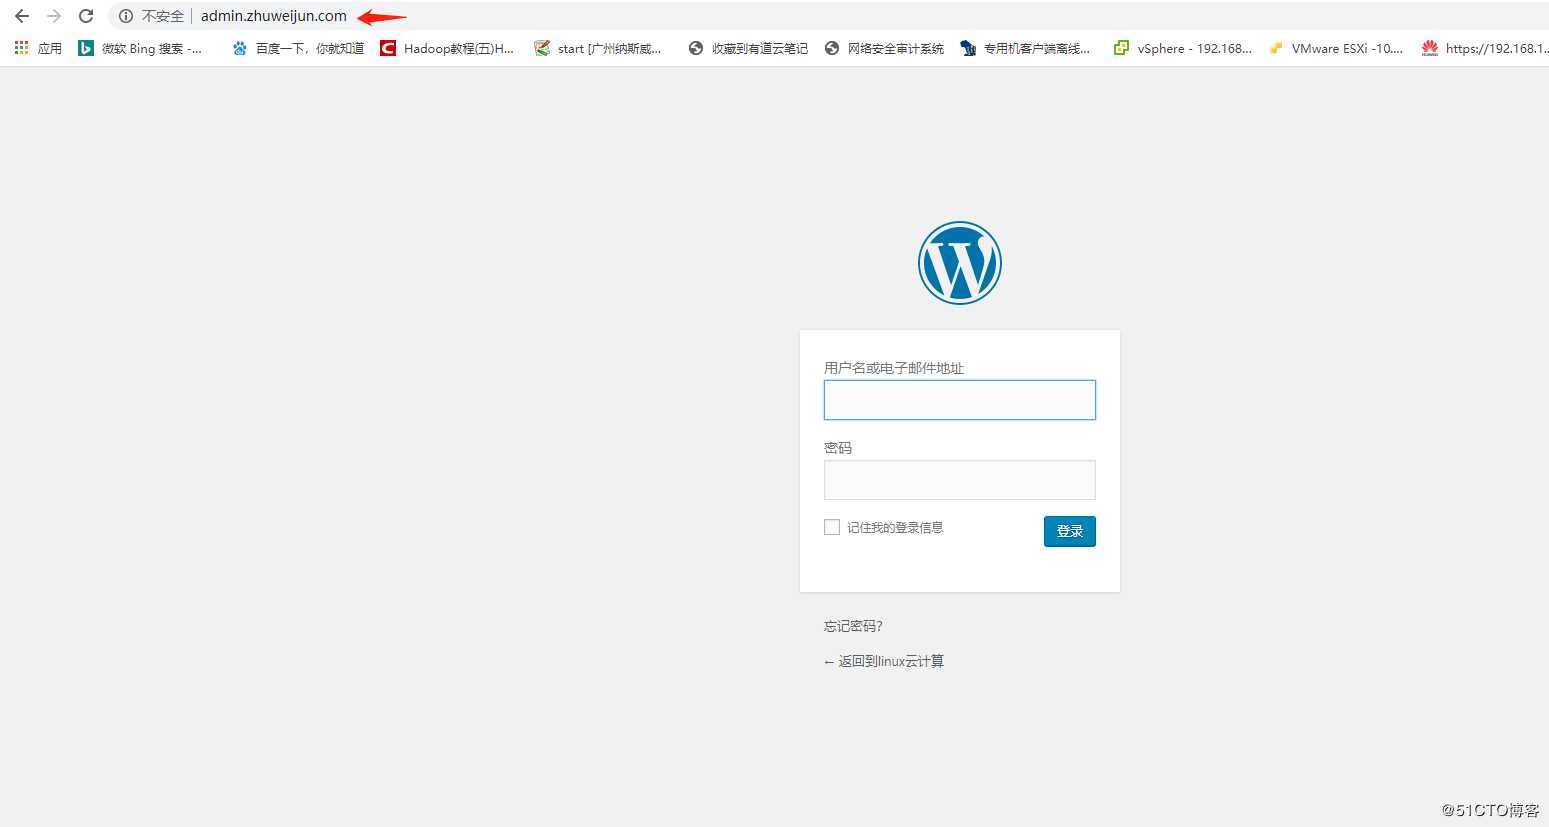Open the VMware ESXi bookmark

(x=1336, y=48)
